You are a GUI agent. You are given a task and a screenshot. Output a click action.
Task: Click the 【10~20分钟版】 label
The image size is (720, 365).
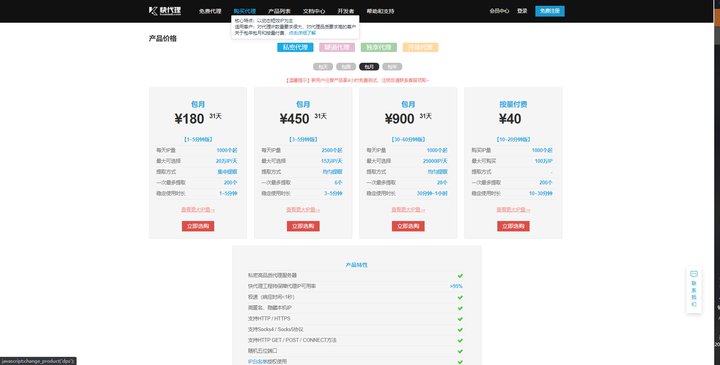513,139
